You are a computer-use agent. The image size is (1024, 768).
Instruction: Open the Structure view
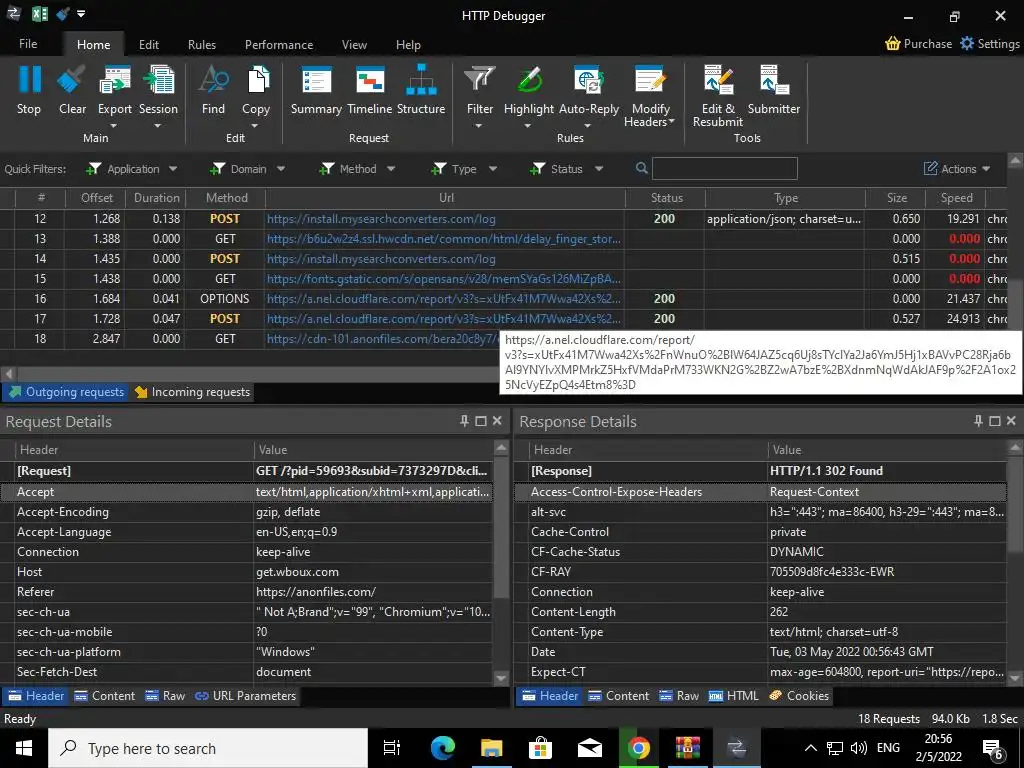pyautogui.click(x=421, y=80)
